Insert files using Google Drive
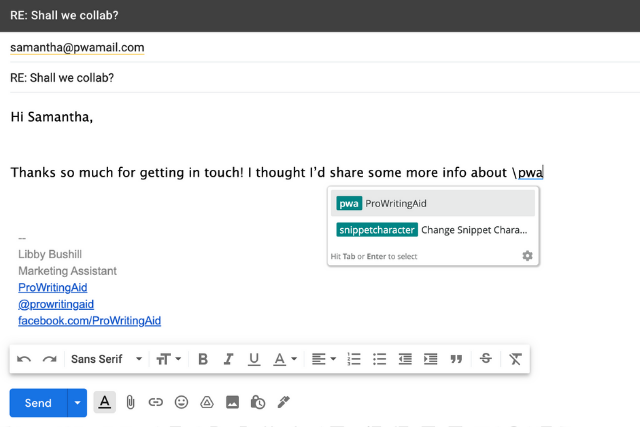 207,403
